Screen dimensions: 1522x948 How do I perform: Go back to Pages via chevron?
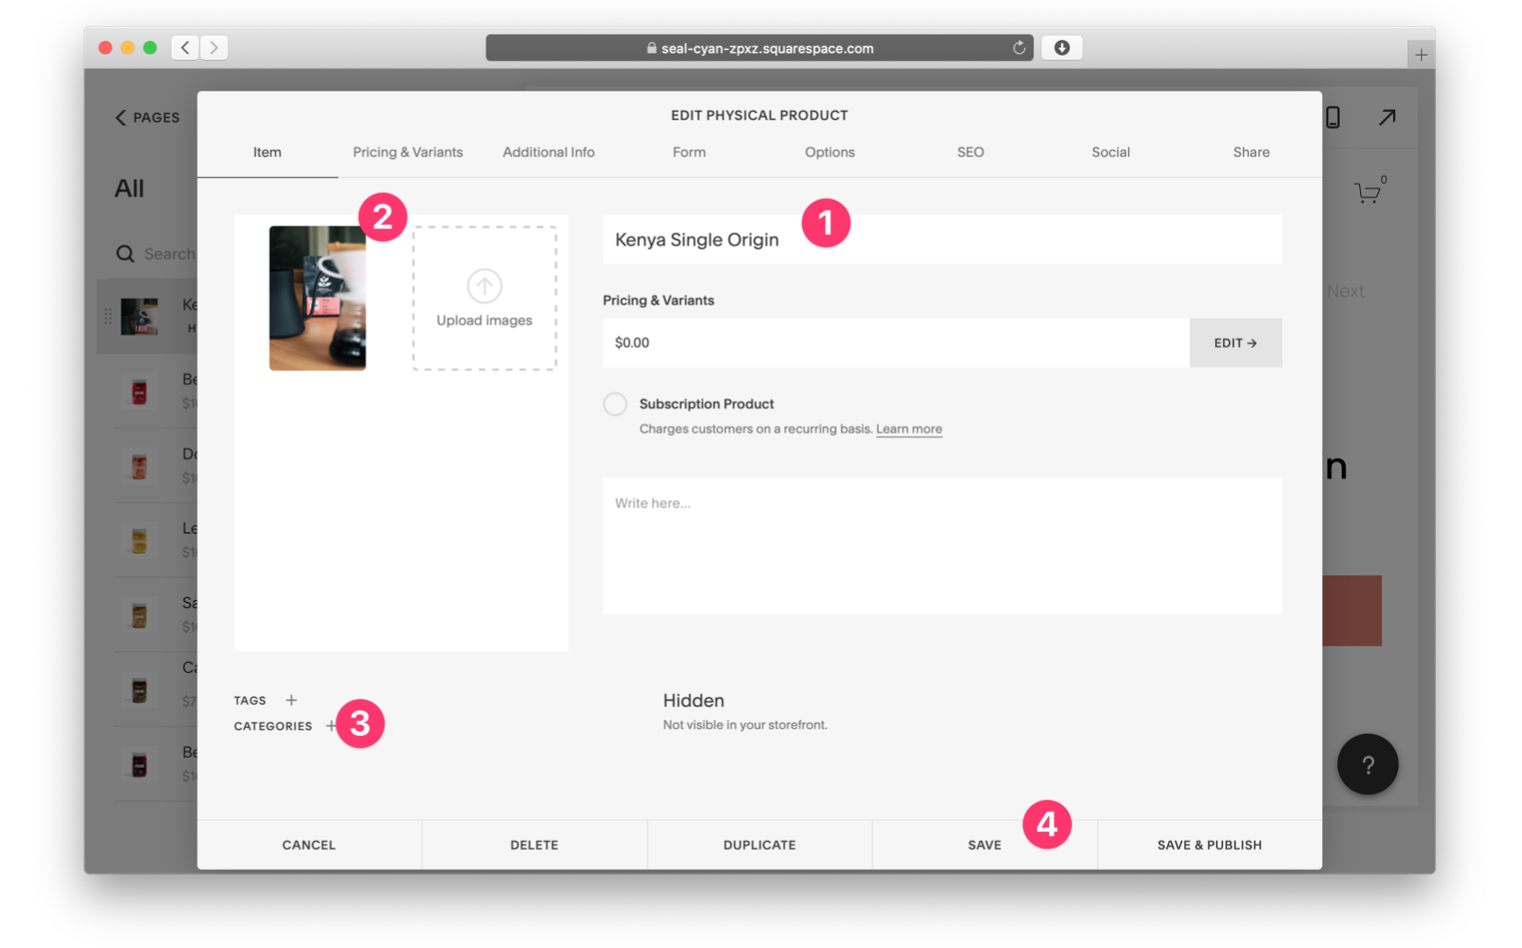(x=121, y=117)
